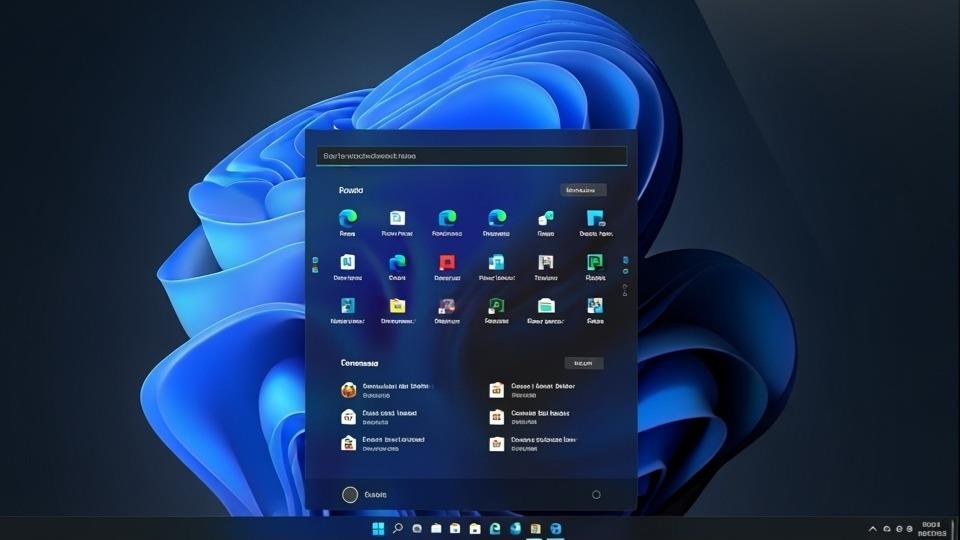Go to next pinned page via side dot indicator
Image resolution: width=960 pixels, height=540 pixels.
pyautogui.click(x=626, y=270)
